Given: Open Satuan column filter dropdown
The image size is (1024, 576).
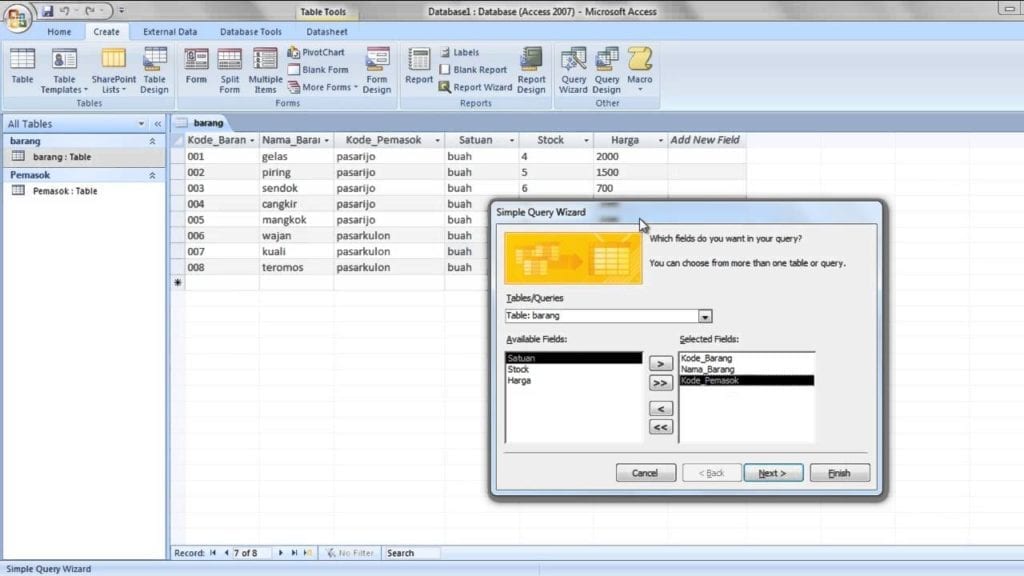Looking at the screenshot, I should (511, 140).
